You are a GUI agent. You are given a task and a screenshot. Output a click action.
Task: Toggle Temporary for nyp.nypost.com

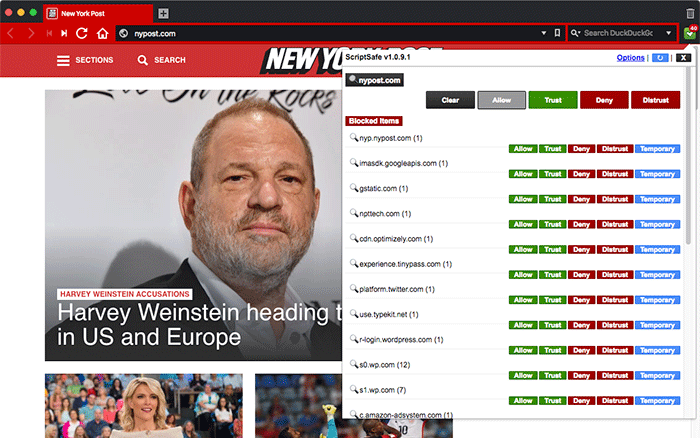(x=657, y=148)
